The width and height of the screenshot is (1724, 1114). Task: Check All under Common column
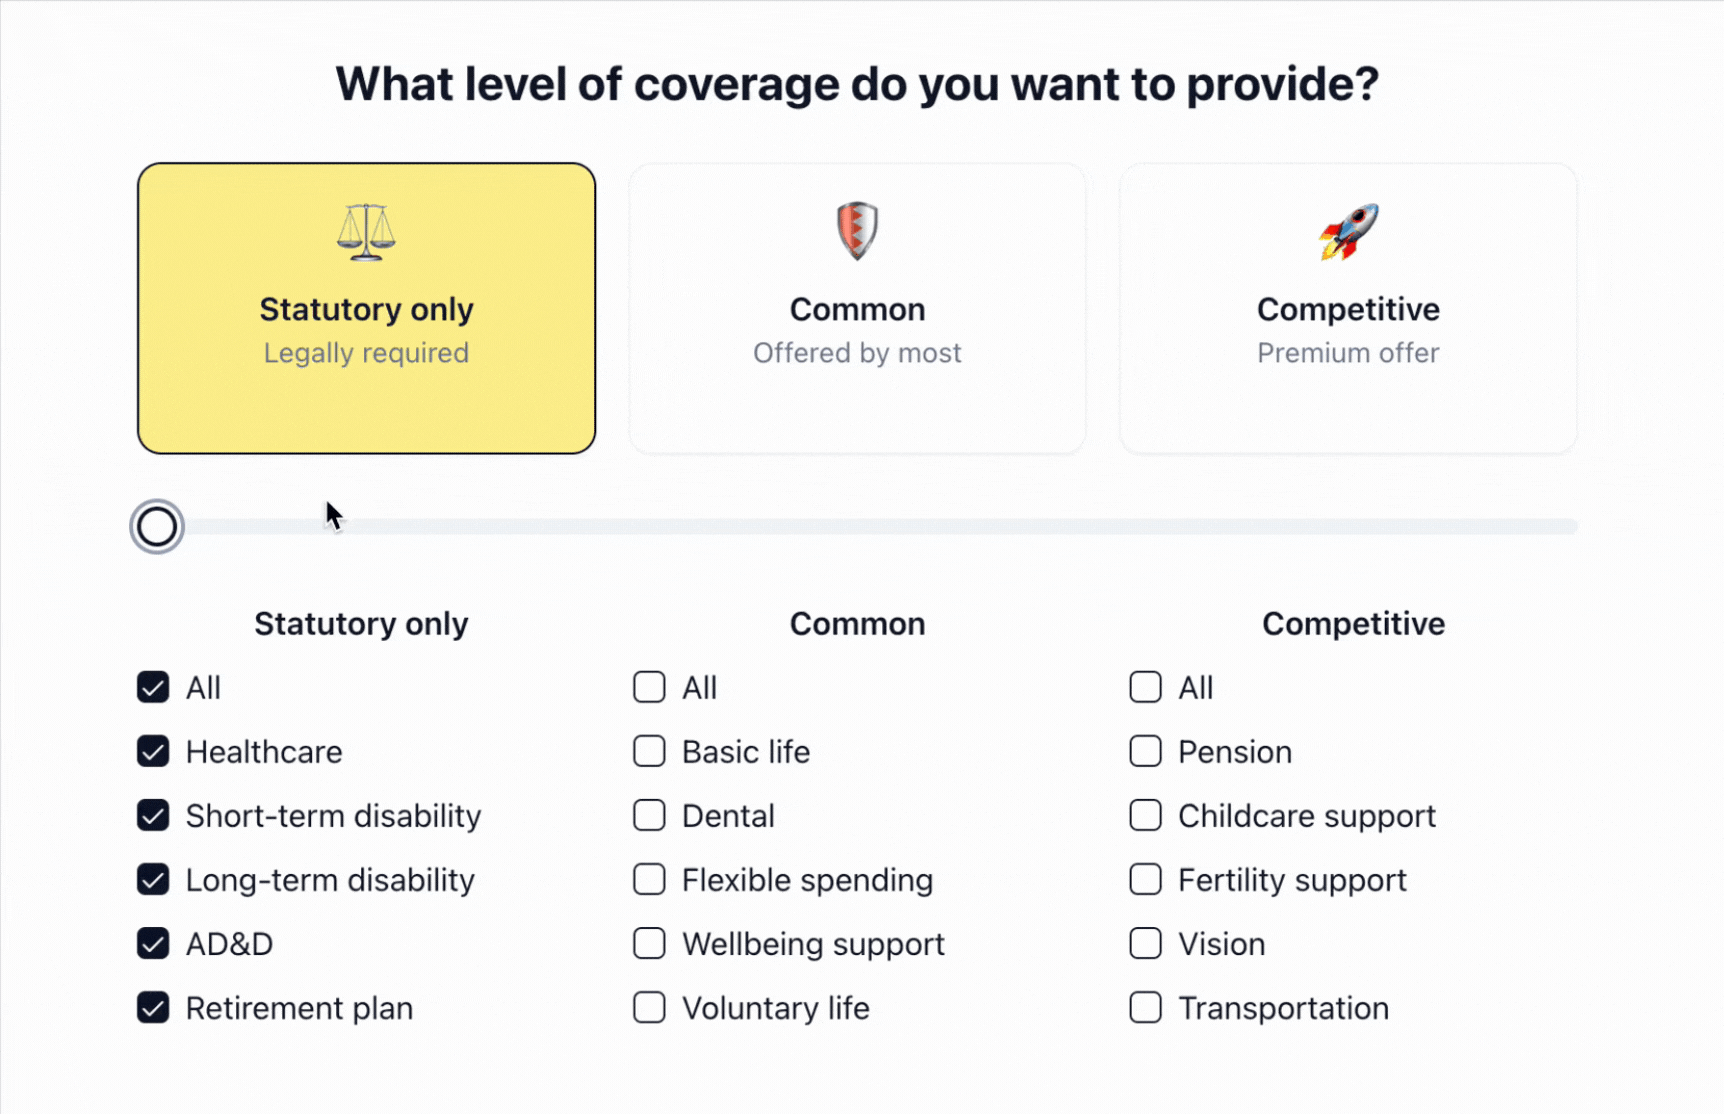[x=649, y=688]
